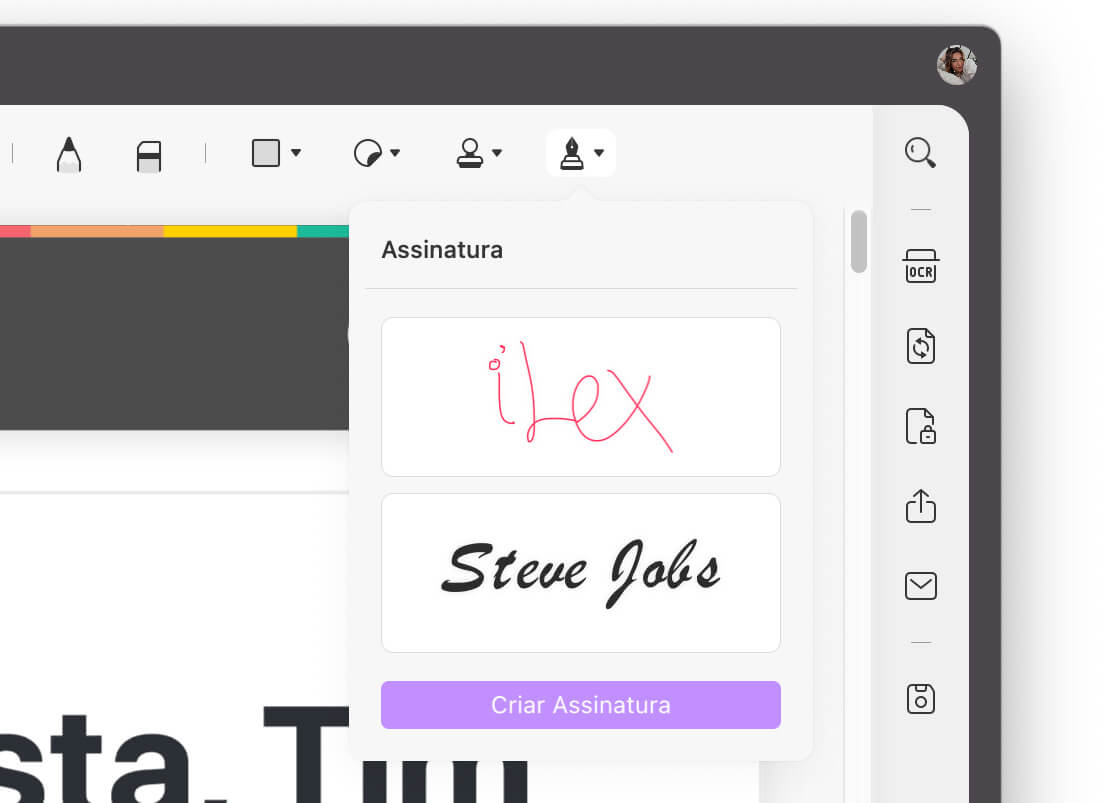This screenshot has width=1113, height=803.
Task: Click the signature pen tool icon
Action: coord(571,153)
